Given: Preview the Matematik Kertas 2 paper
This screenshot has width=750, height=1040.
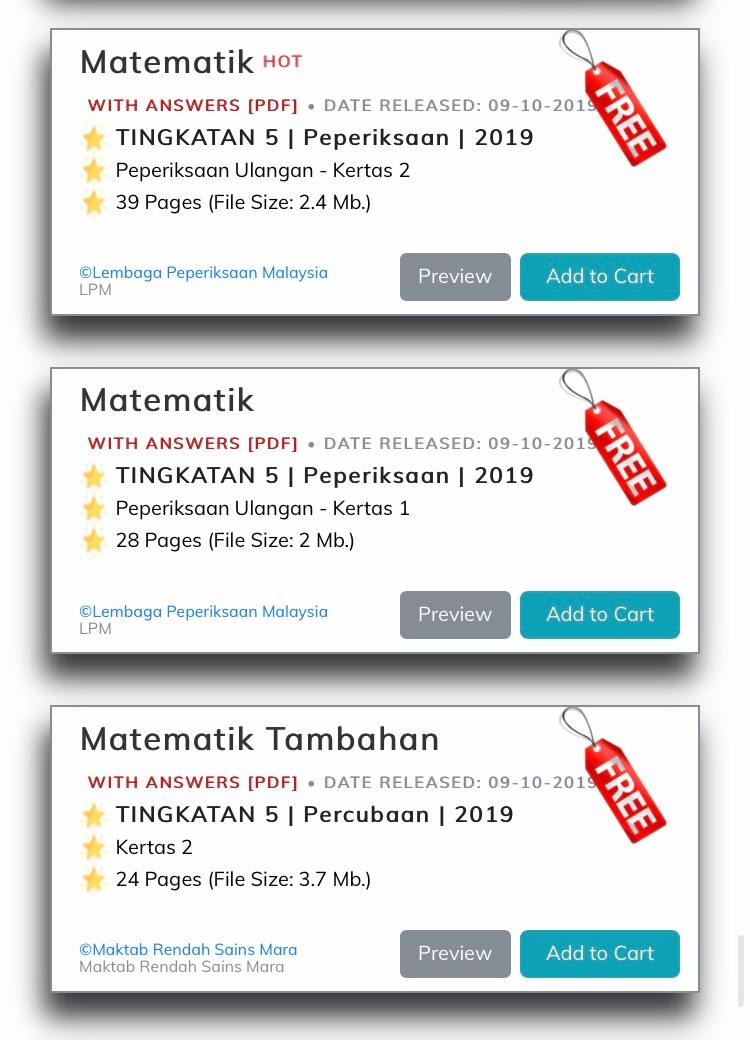Looking at the screenshot, I should coord(455,277).
